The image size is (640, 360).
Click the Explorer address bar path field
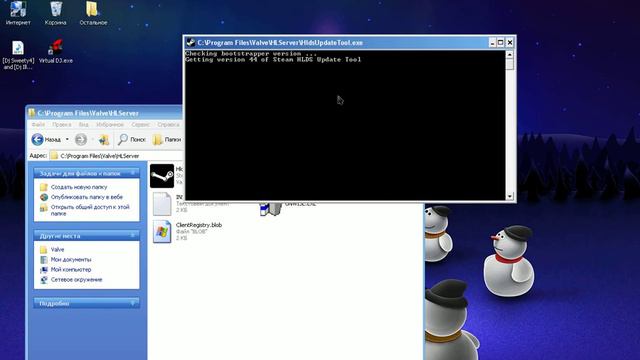point(116,156)
